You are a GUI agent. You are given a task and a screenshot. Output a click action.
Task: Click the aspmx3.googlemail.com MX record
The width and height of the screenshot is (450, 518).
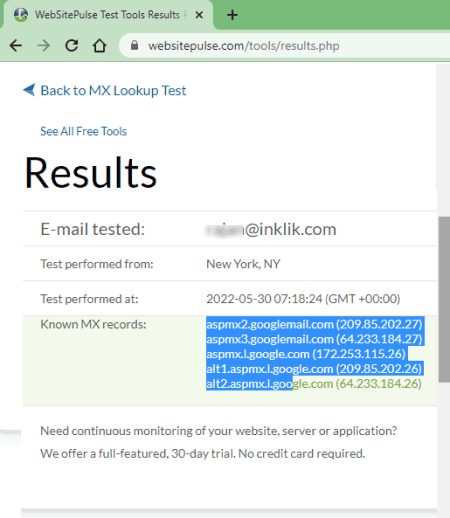coord(314,339)
